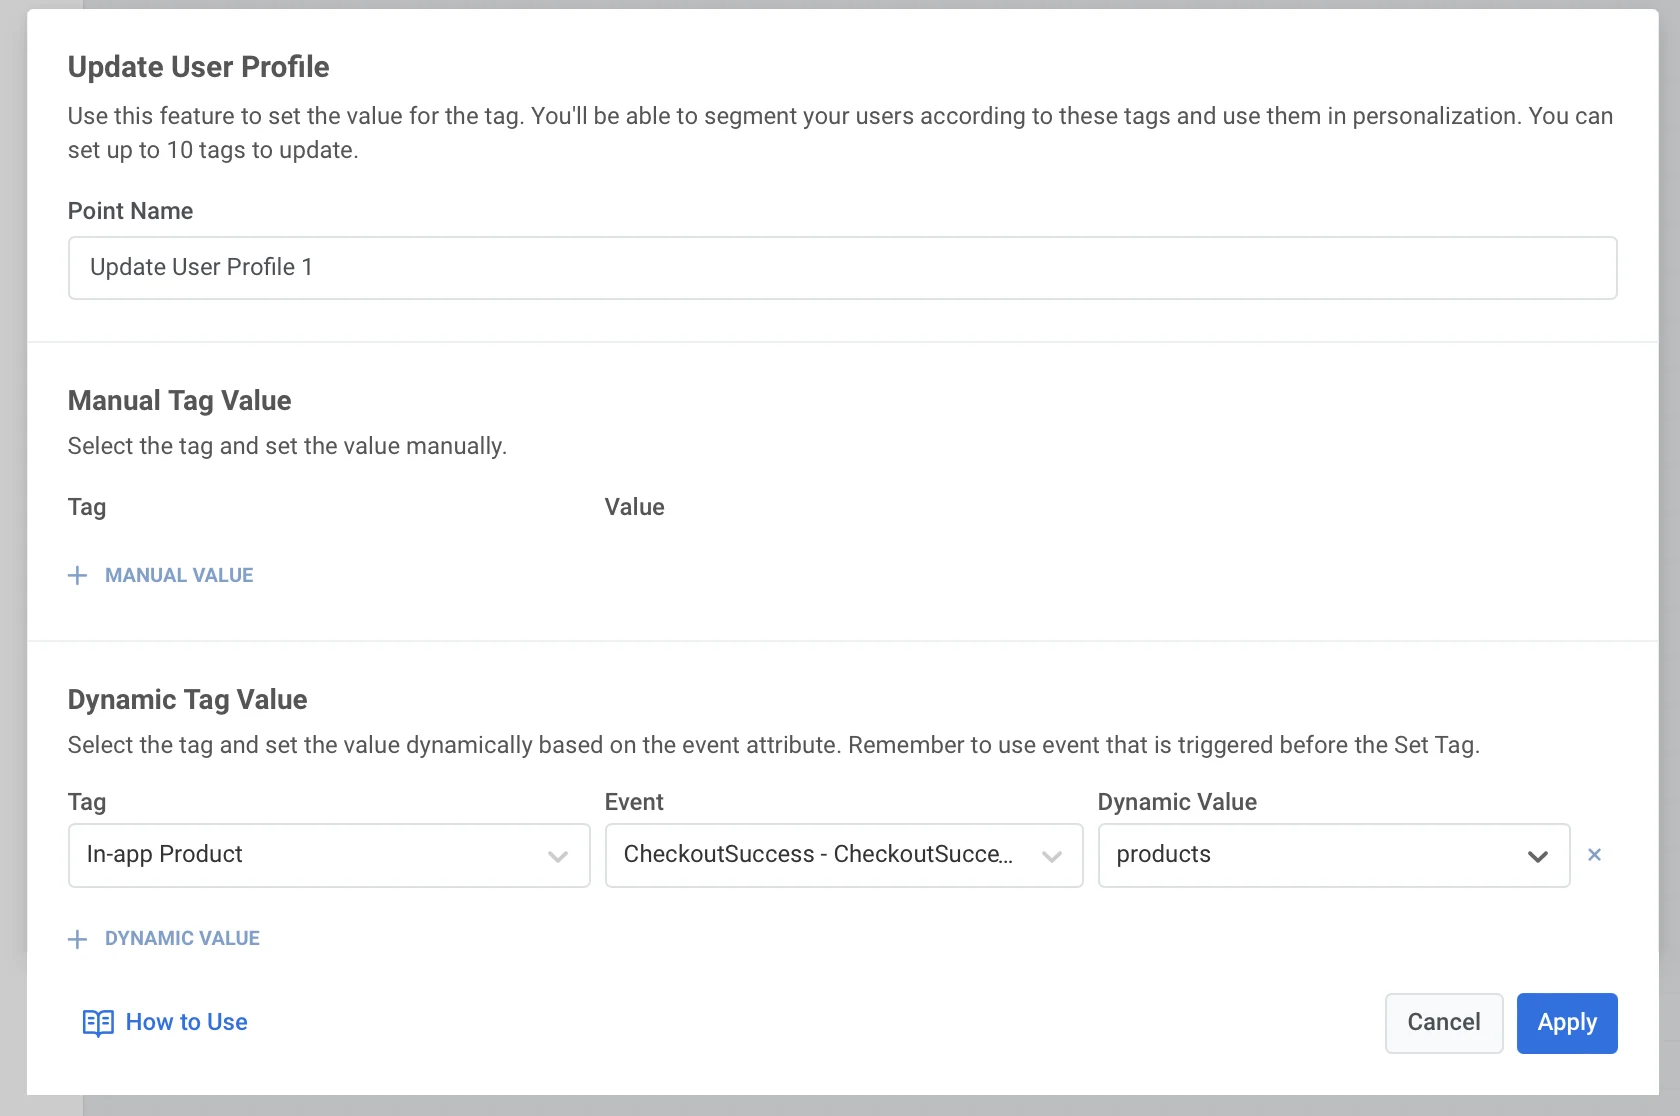Viewport: 1680px width, 1116px height.
Task: Click the open book icon near How to Use
Action: point(98,1022)
